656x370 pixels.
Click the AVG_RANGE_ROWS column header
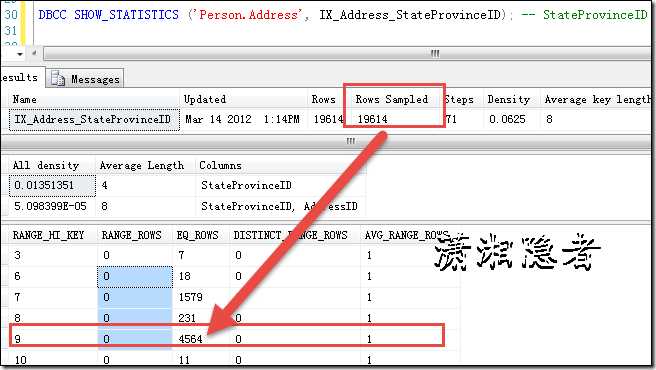[410, 235]
